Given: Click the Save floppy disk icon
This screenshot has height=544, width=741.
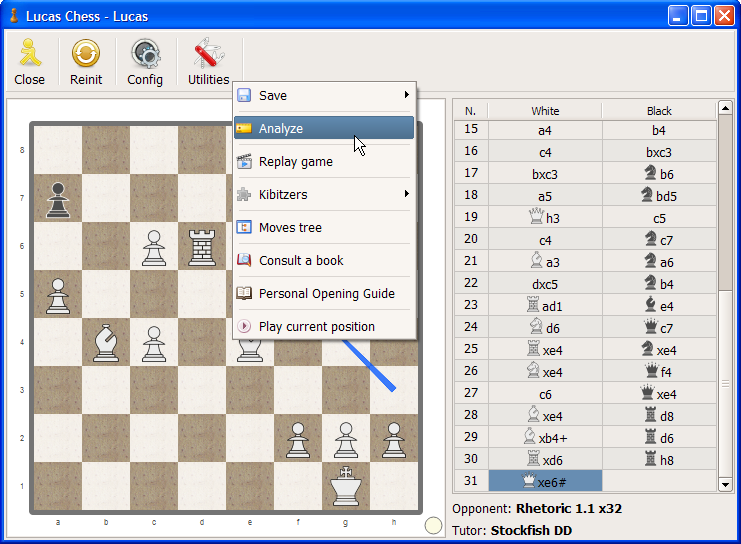Looking at the screenshot, I should click(244, 95).
